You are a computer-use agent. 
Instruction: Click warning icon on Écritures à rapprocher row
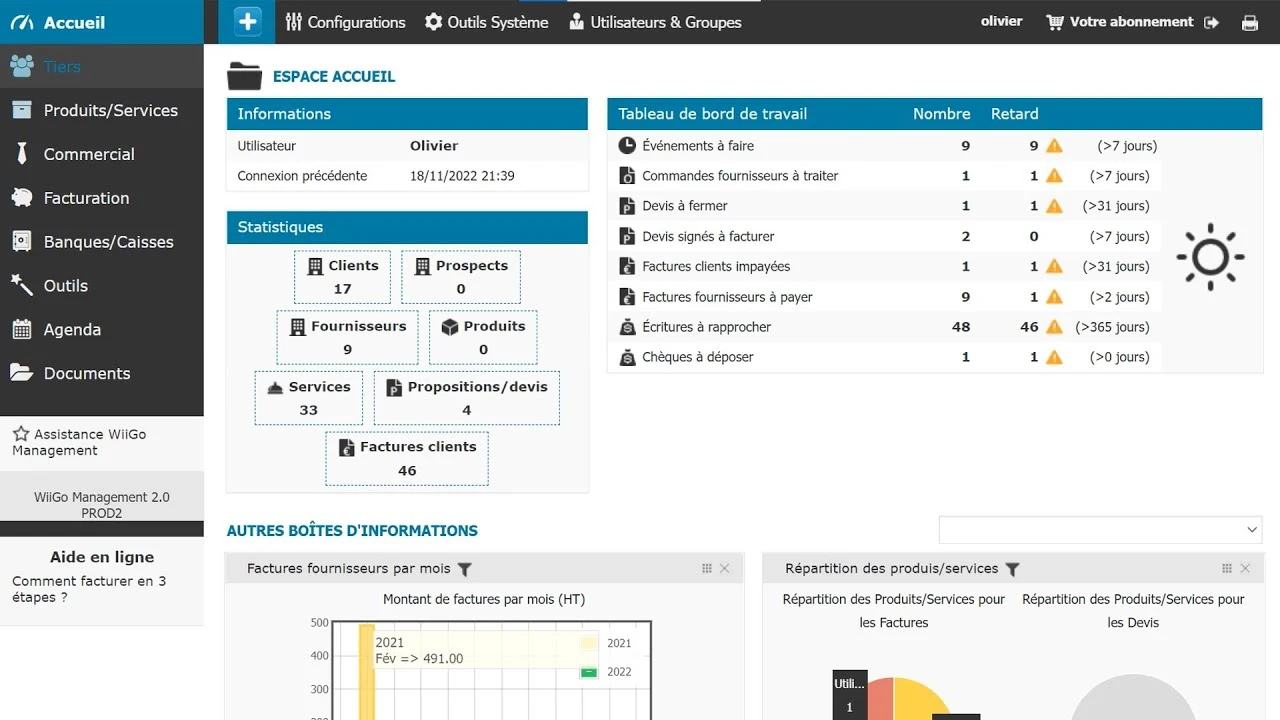[x=1056, y=327]
